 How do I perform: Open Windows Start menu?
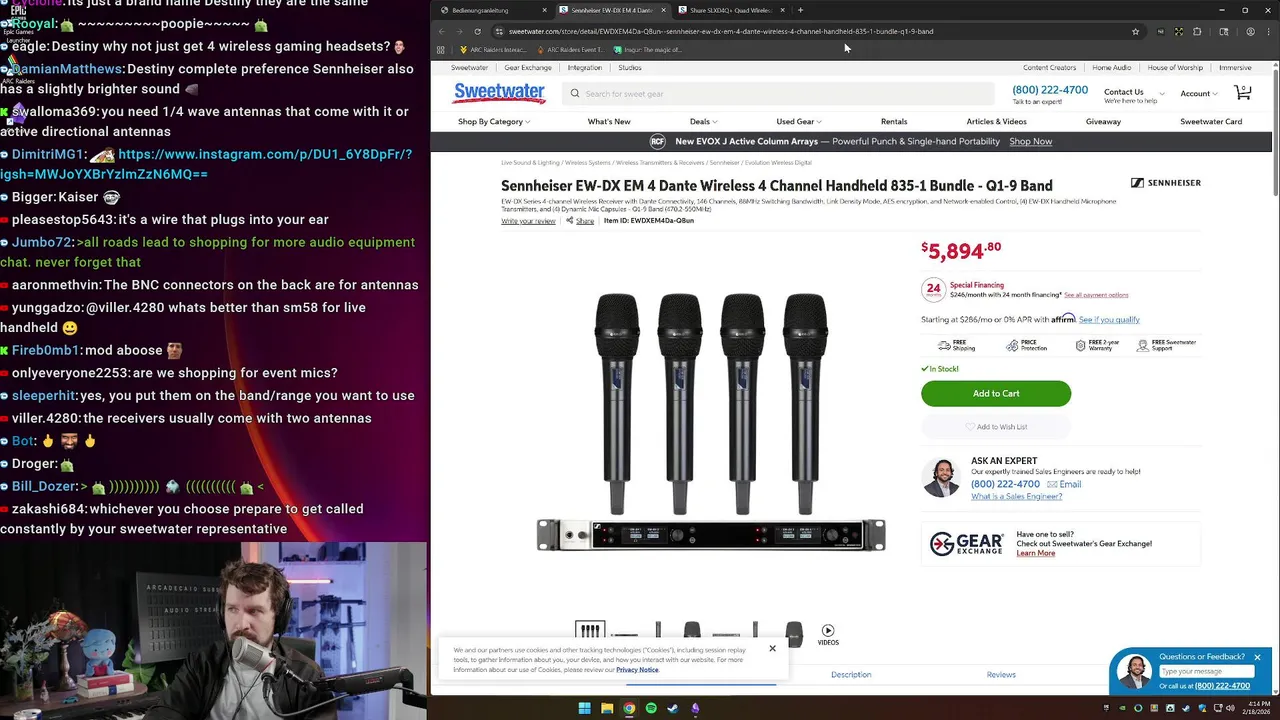tap(584, 709)
